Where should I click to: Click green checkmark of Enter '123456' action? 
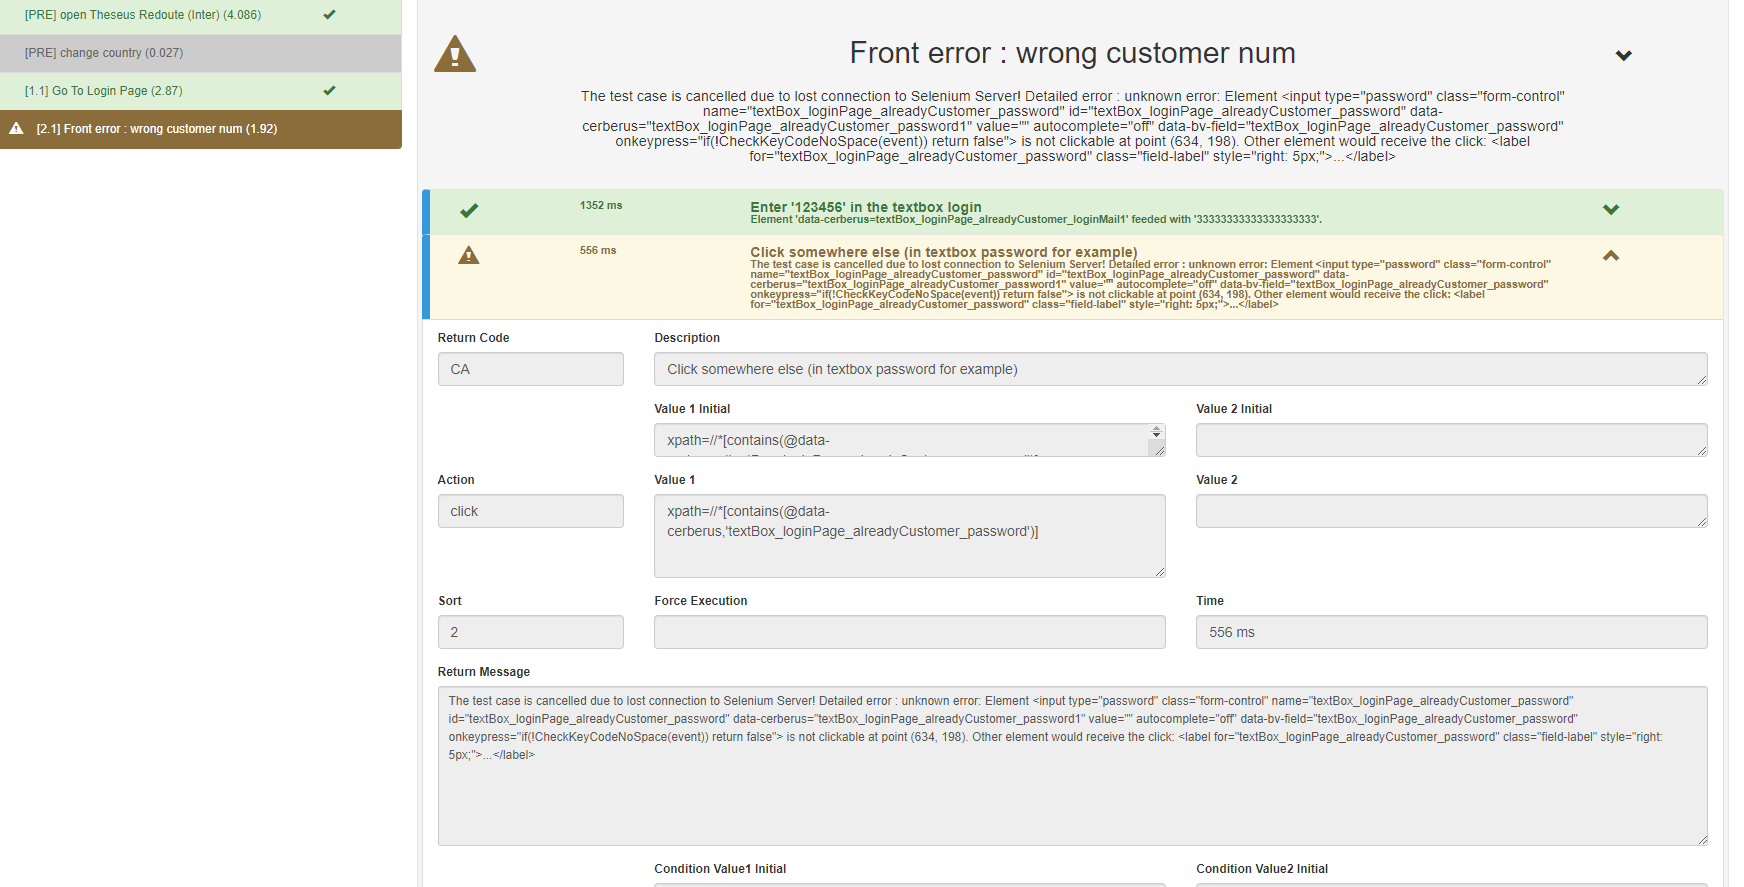[x=469, y=210]
